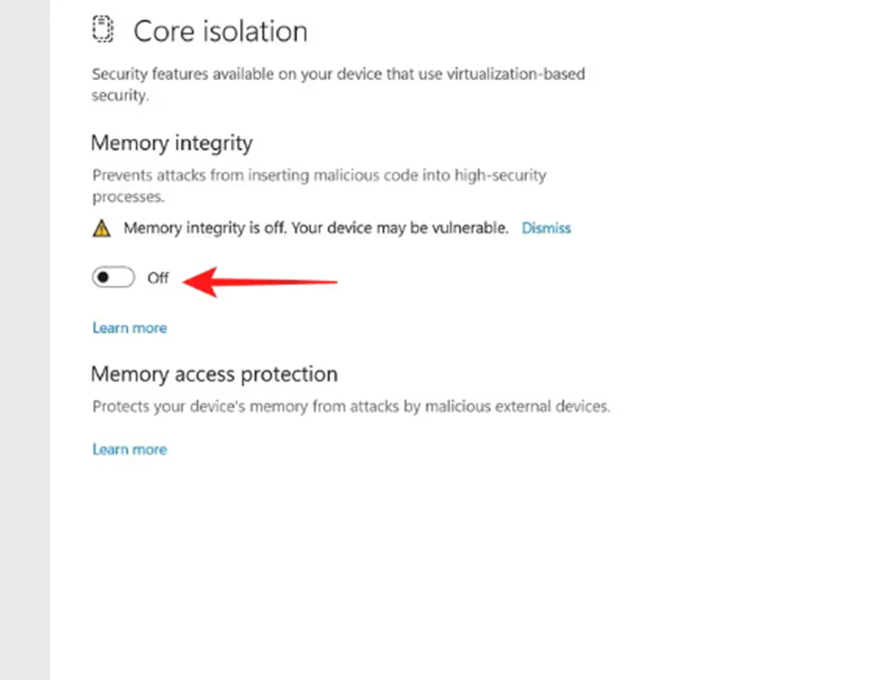The image size is (892, 680).
Task: Dismiss the memory integrity warning
Action: [546, 228]
